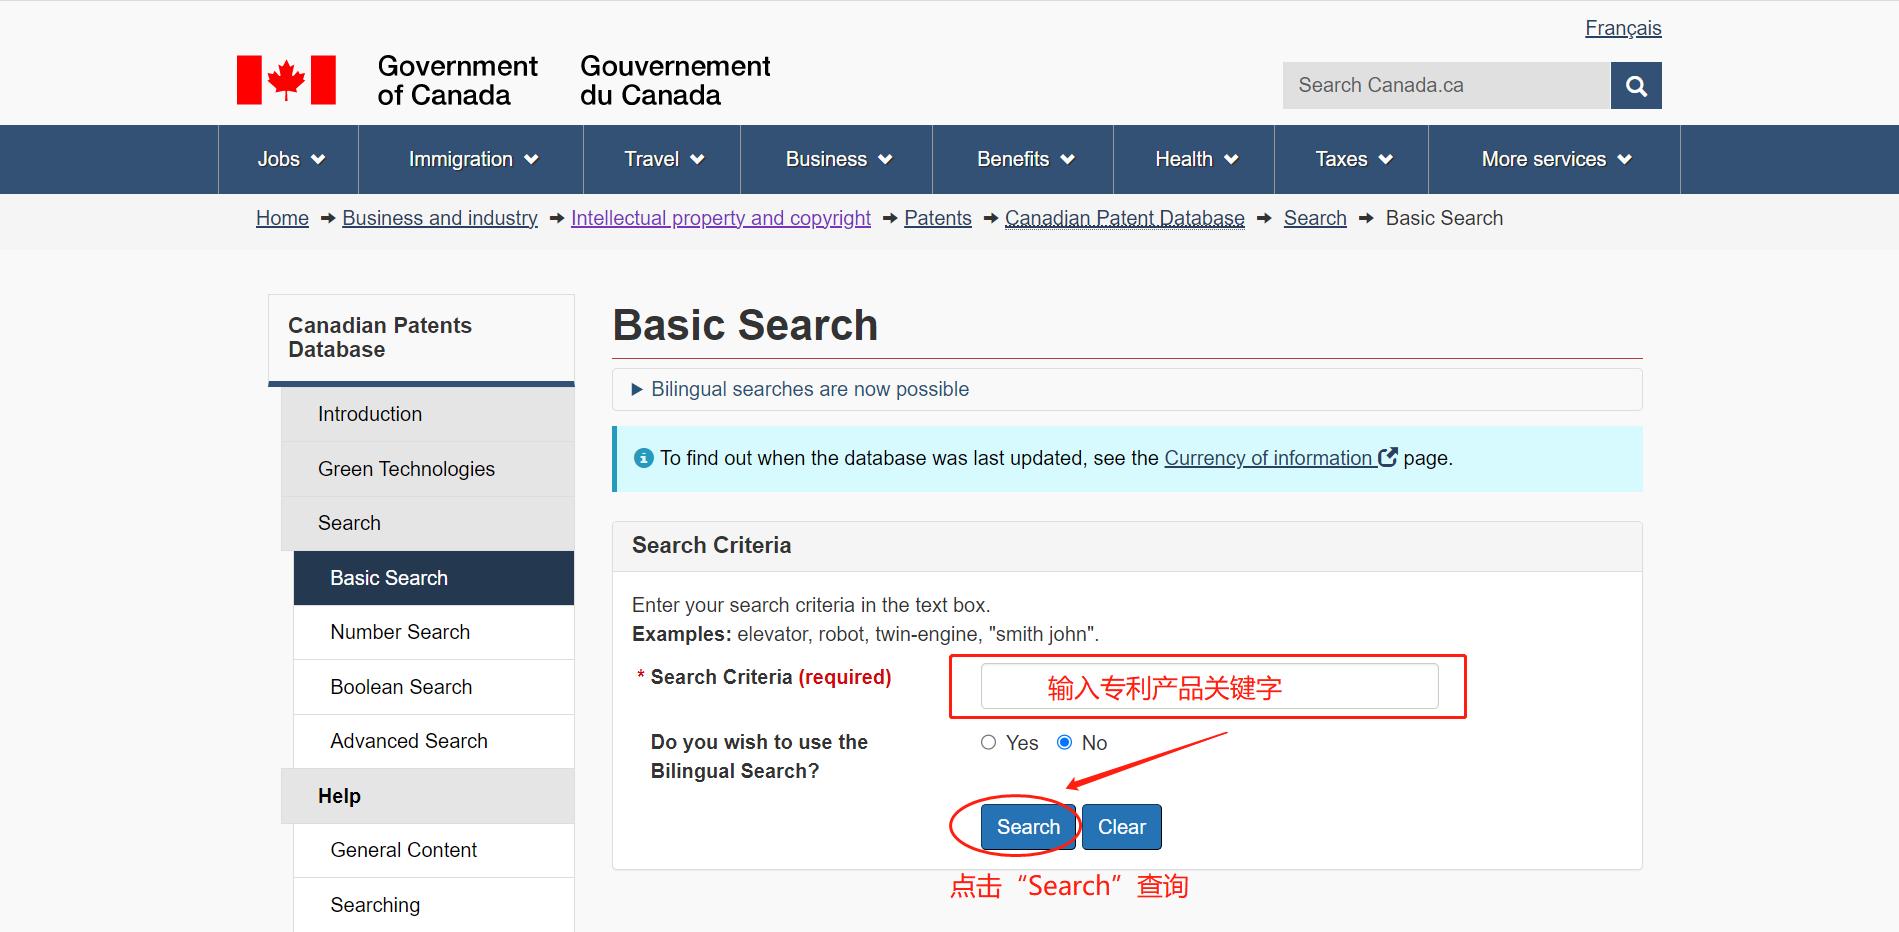Expand the Immigration menu
Screen dimensions: 1899x932
(x=471, y=159)
